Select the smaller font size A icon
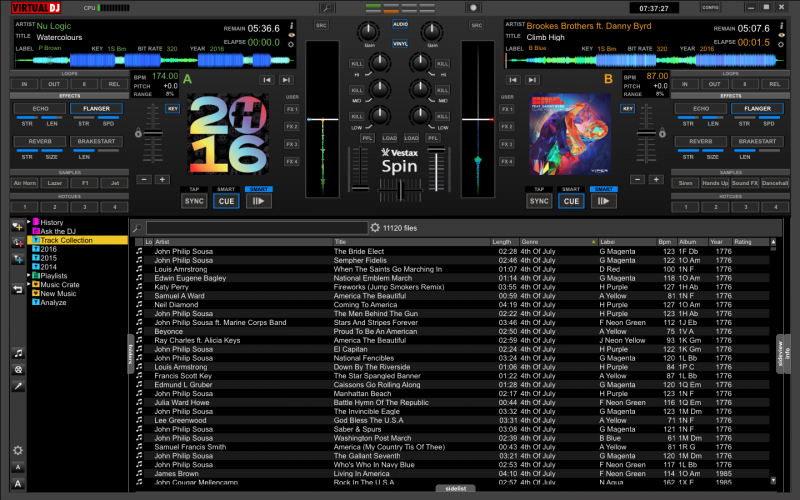Image resolution: width=800 pixels, height=500 pixels. [x=18, y=467]
